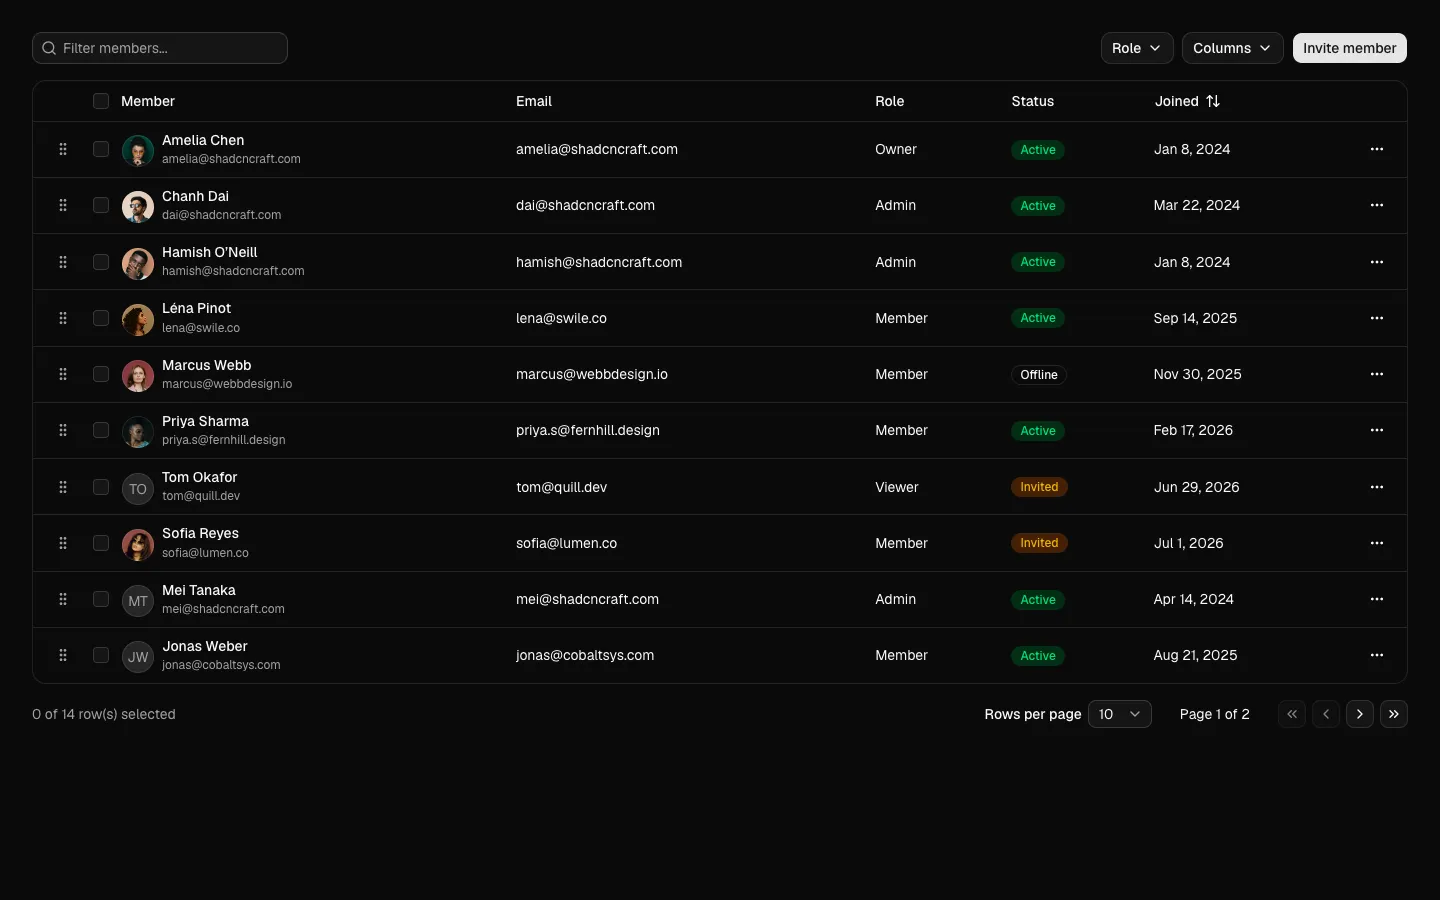
Task: Go to the previous page arrow
Action: coord(1326,714)
